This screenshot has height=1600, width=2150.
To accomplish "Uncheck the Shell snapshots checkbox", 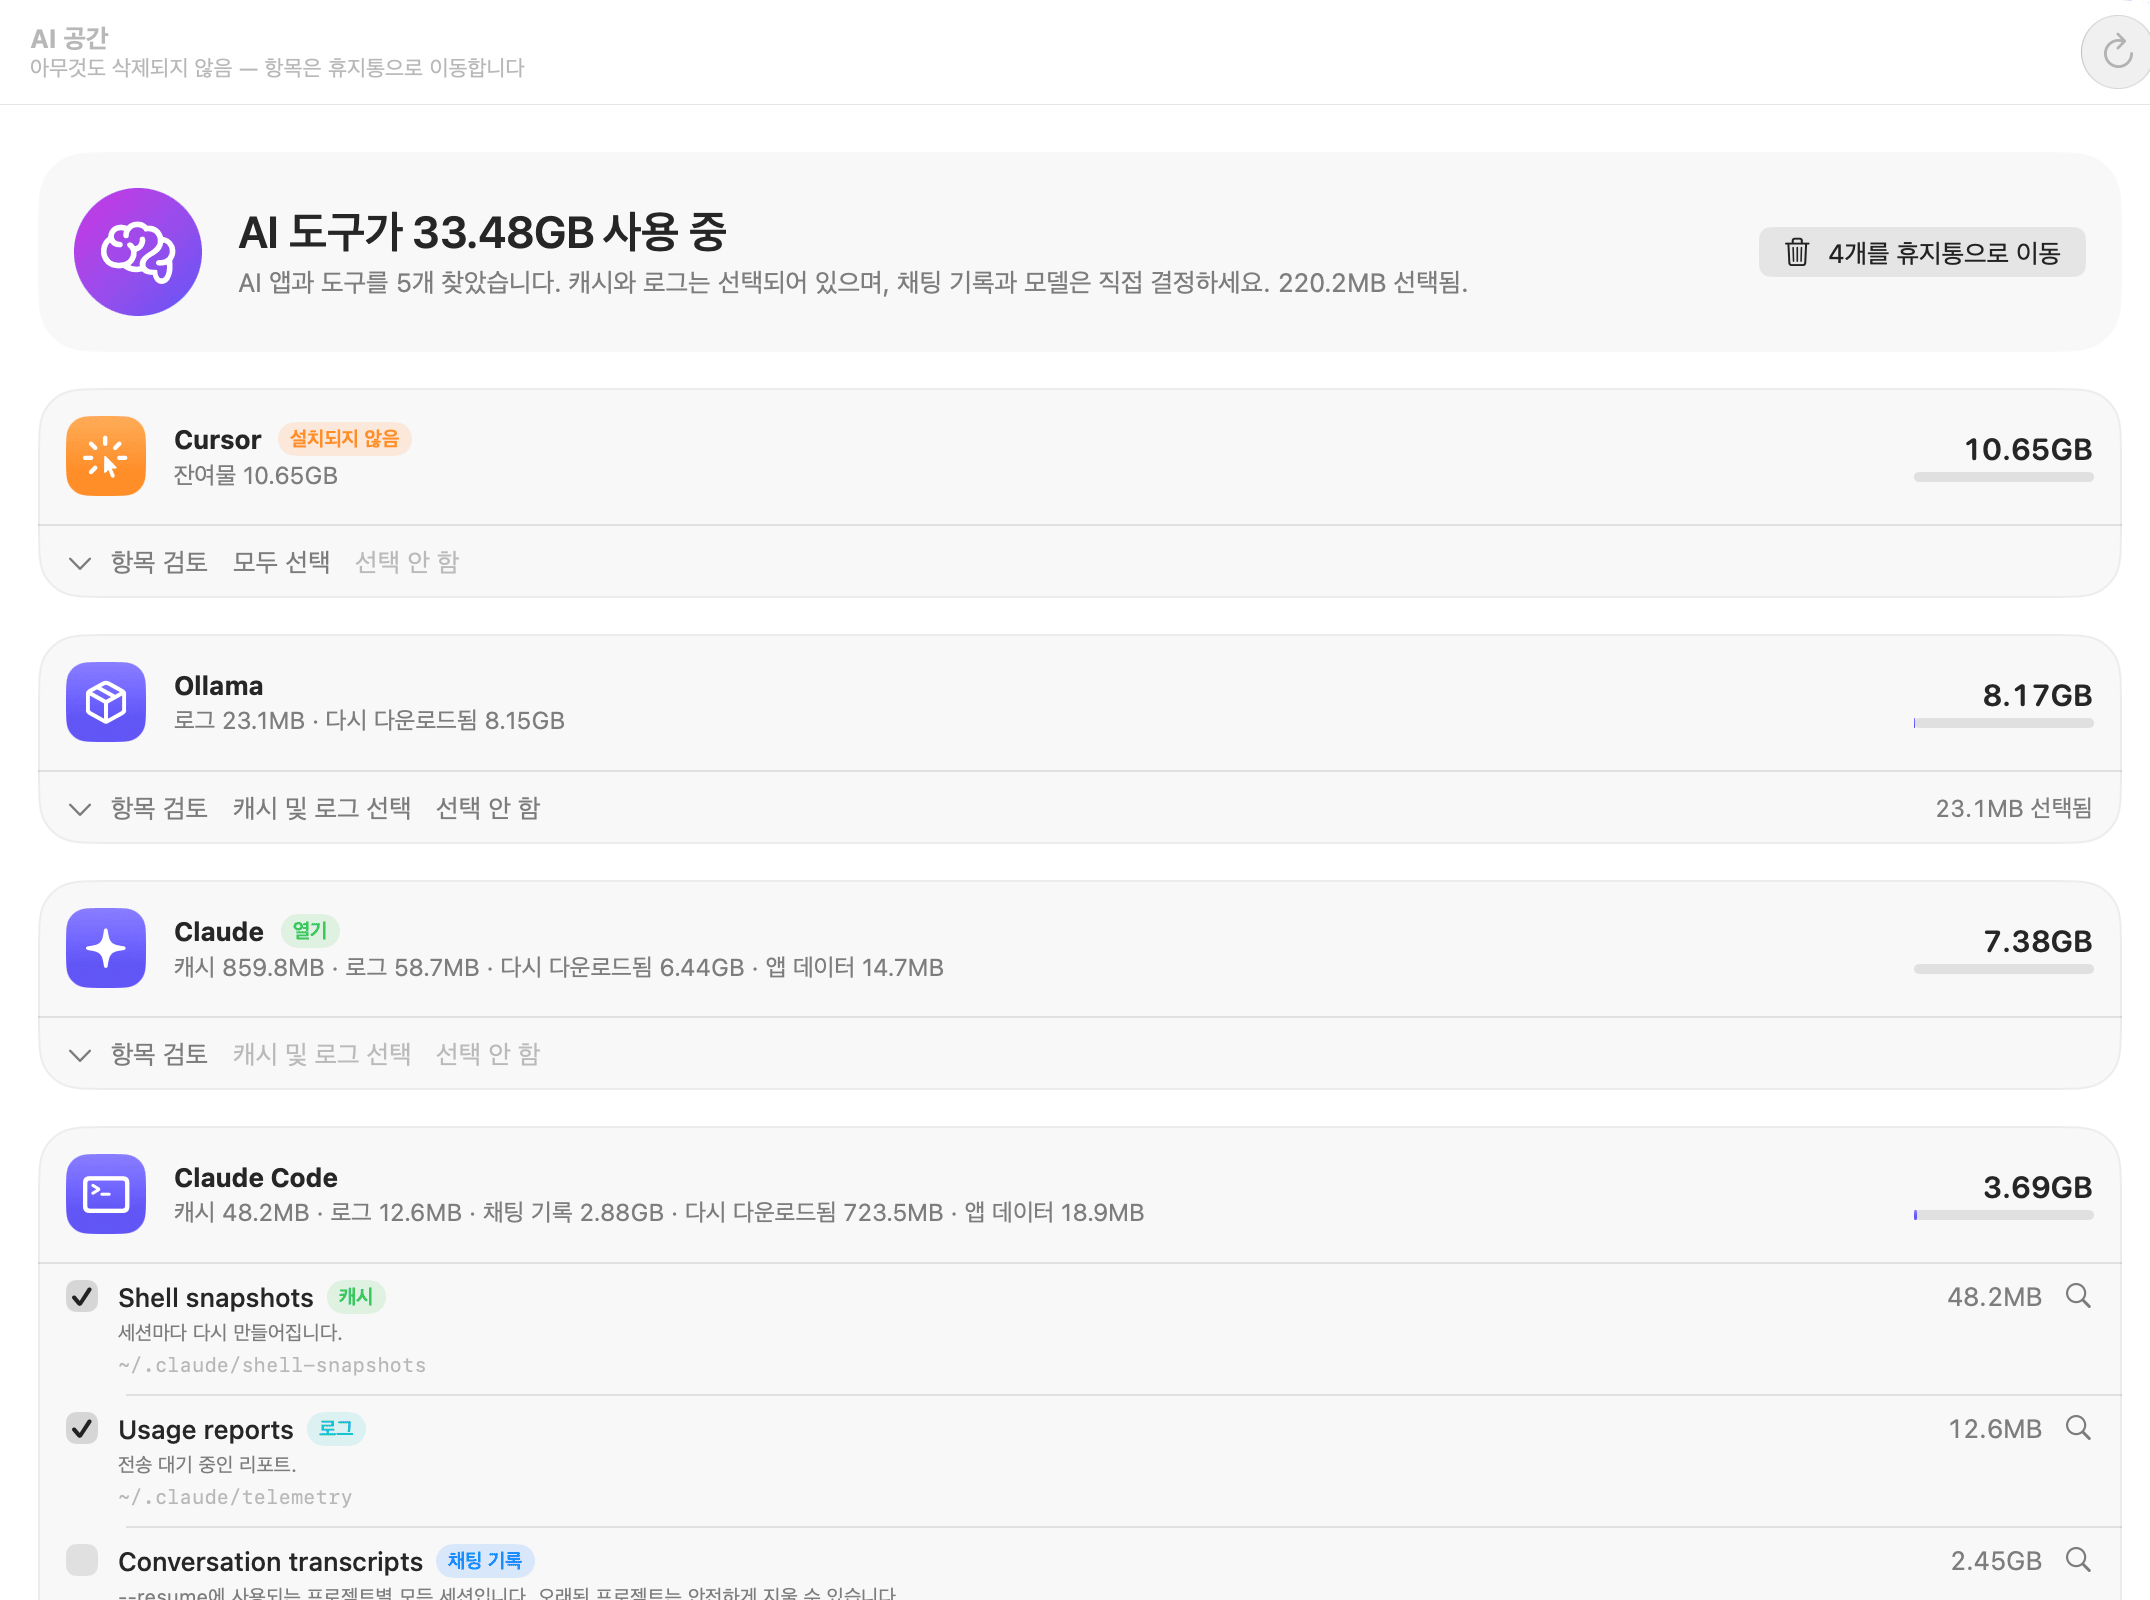I will coord(82,1296).
